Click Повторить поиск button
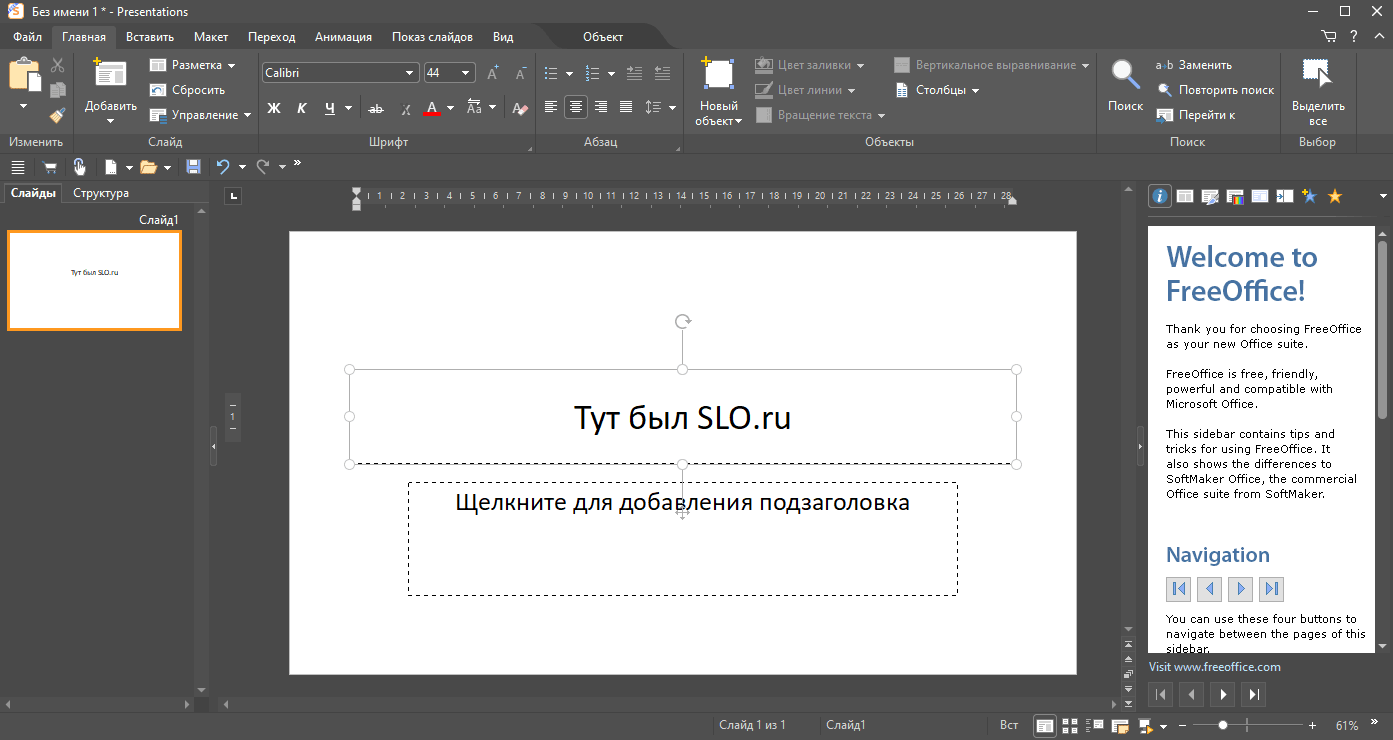The width and height of the screenshot is (1393, 740). [x=1215, y=90]
